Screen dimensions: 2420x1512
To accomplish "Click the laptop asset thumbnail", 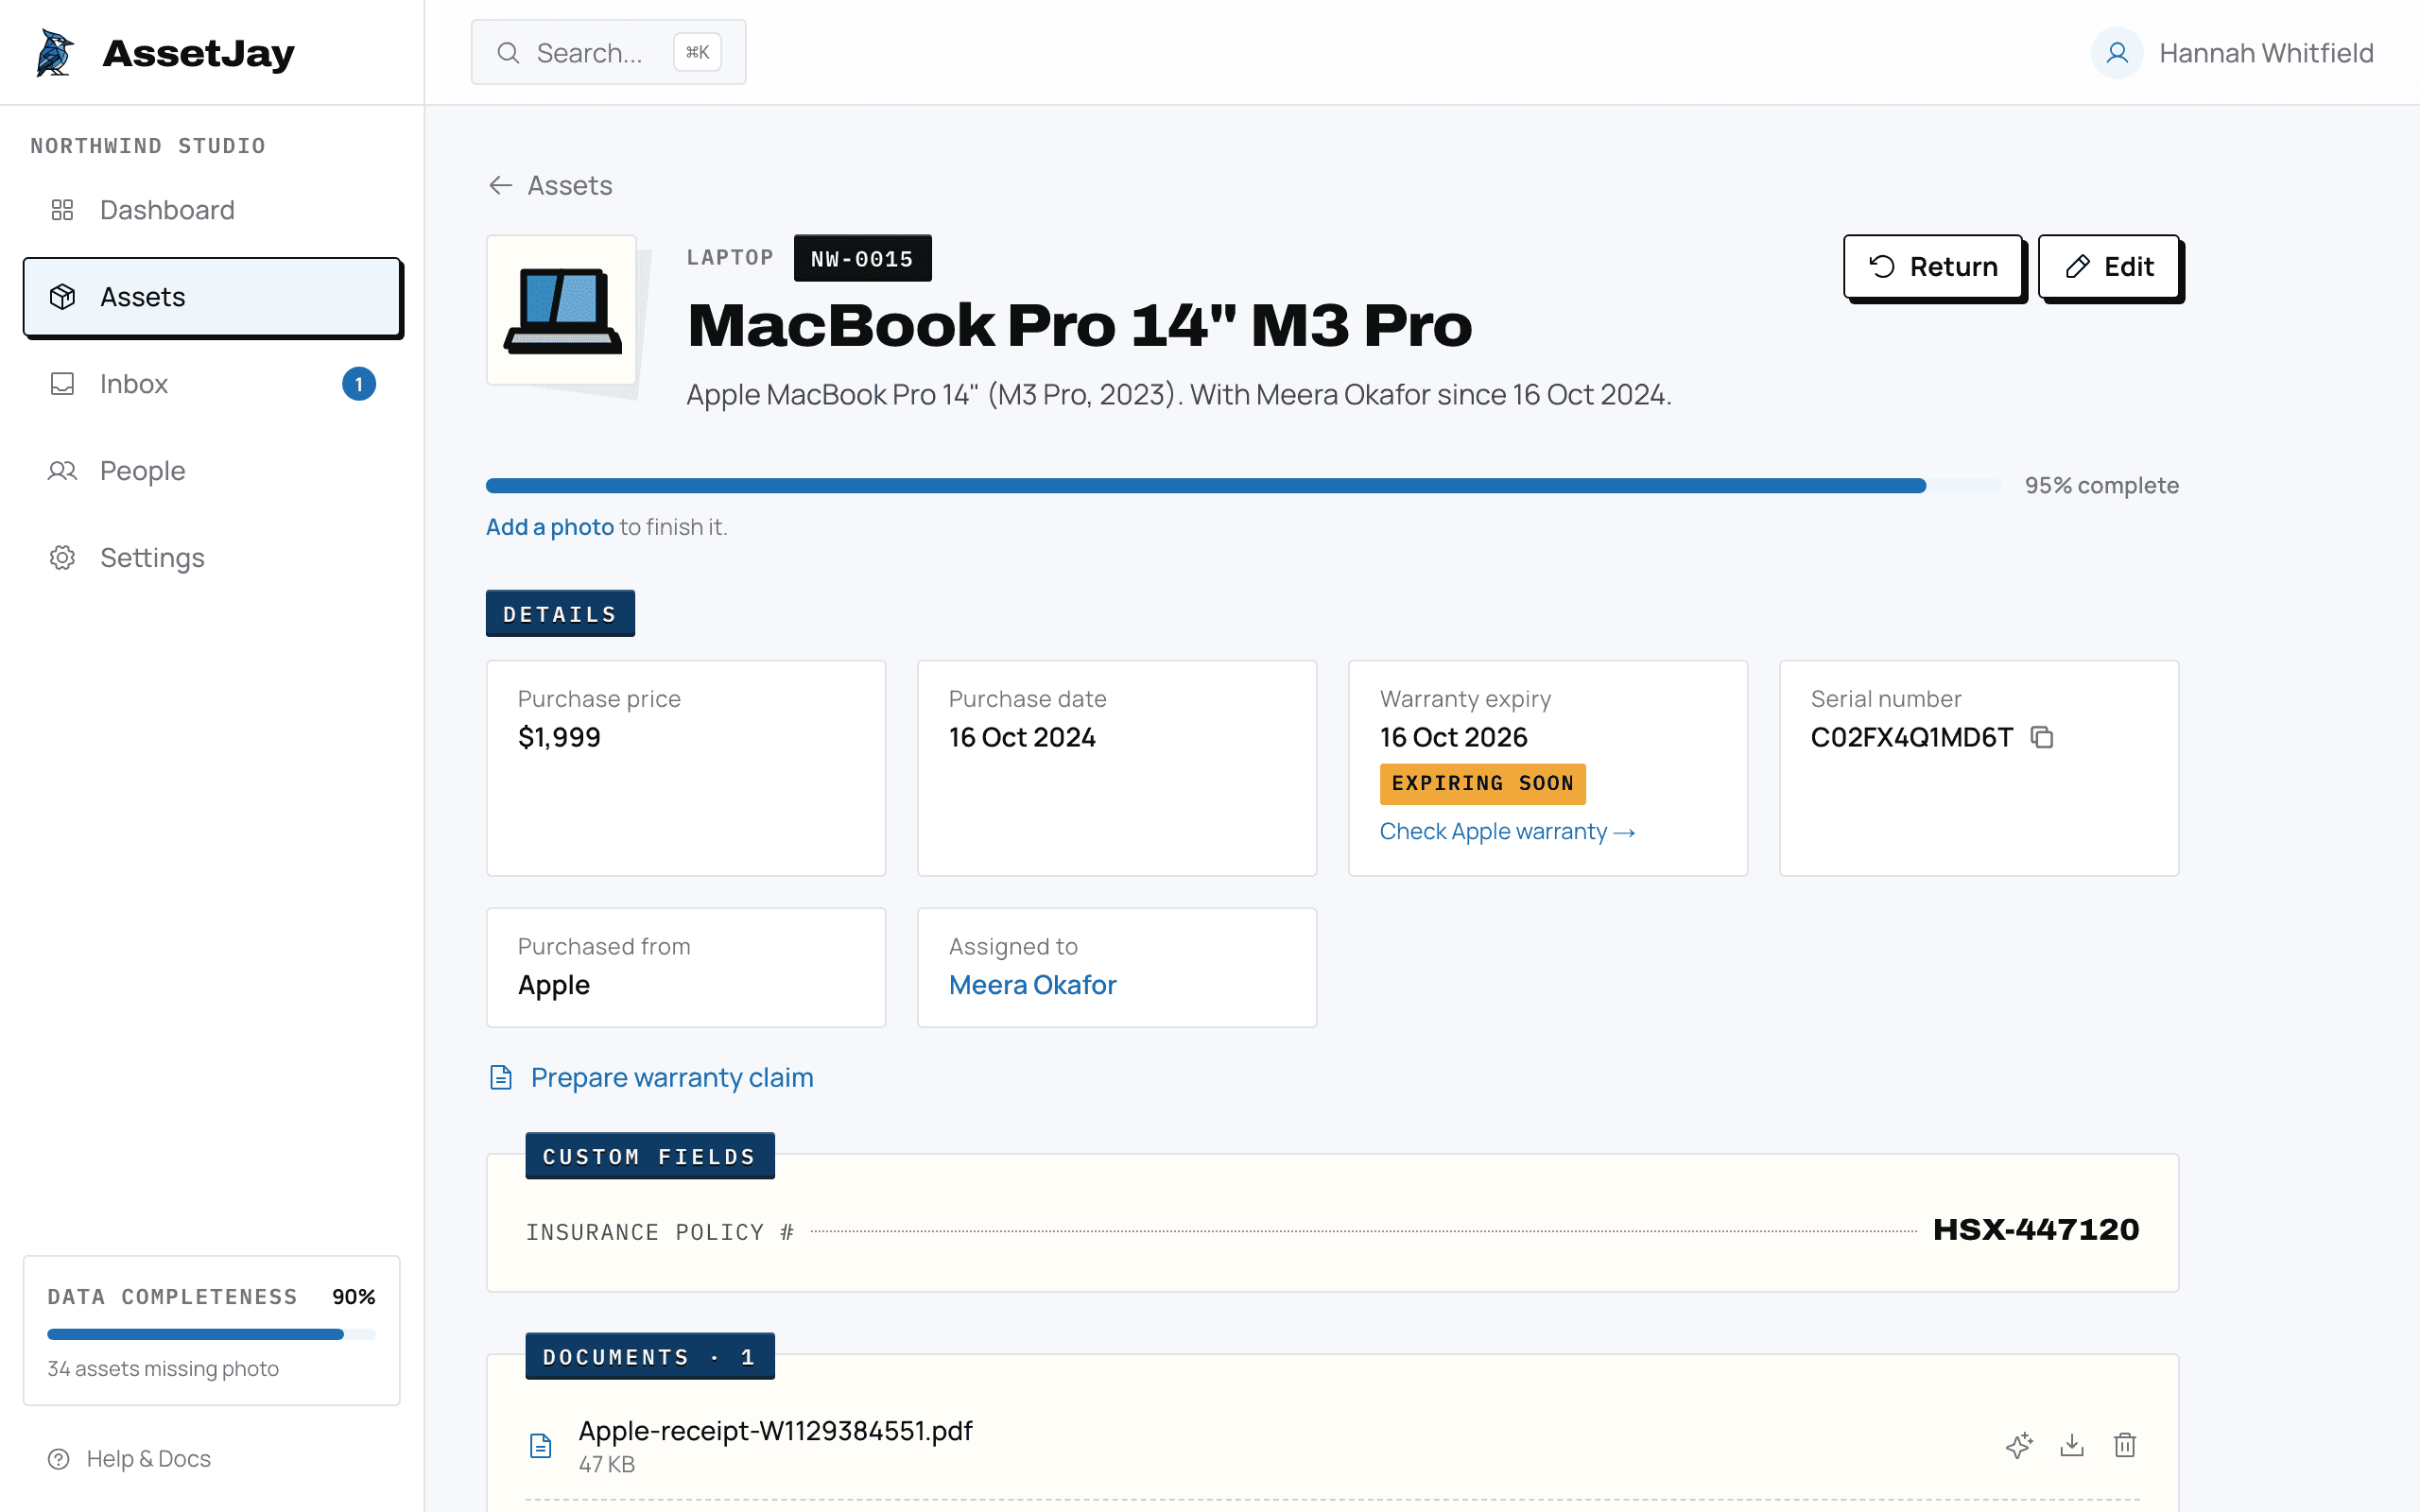I will click(x=562, y=310).
